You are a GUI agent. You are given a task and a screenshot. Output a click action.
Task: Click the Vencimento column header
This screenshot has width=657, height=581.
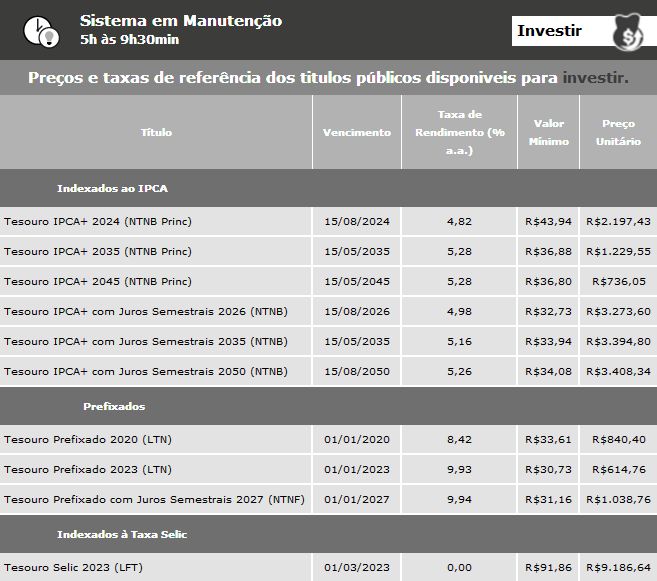[356, 132]
